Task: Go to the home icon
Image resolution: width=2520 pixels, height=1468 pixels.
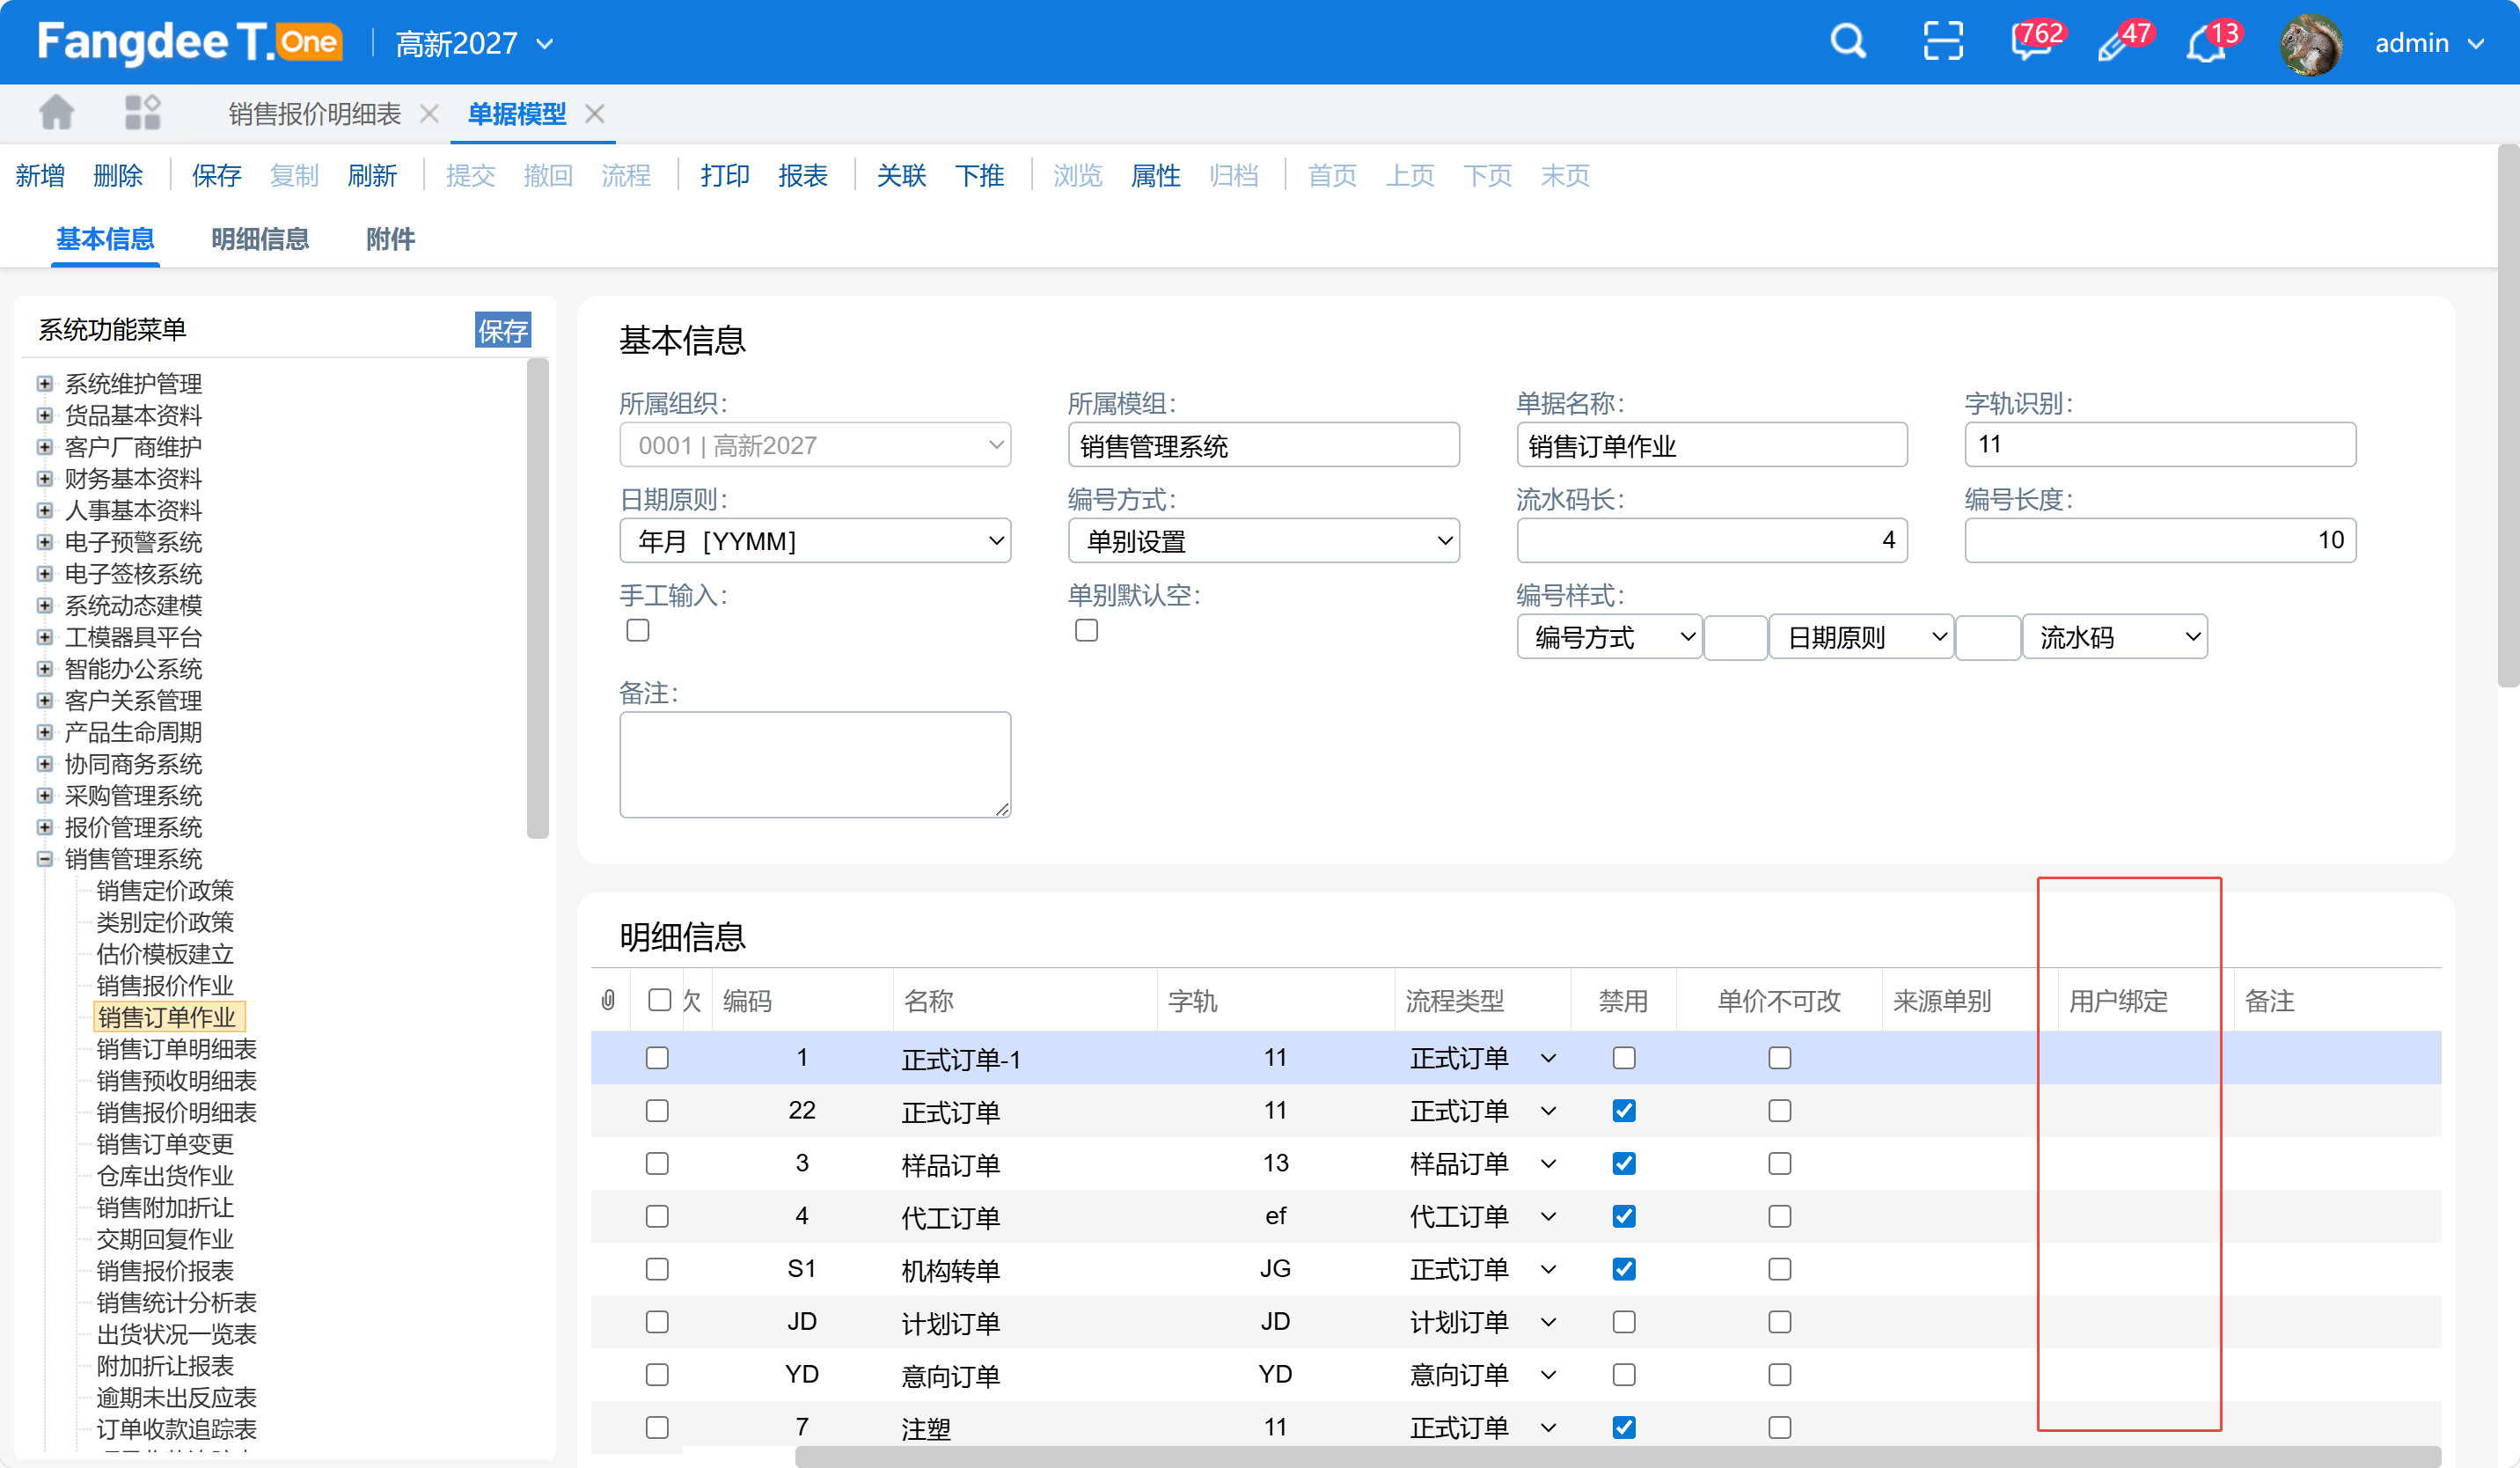Action: (56, 113)
